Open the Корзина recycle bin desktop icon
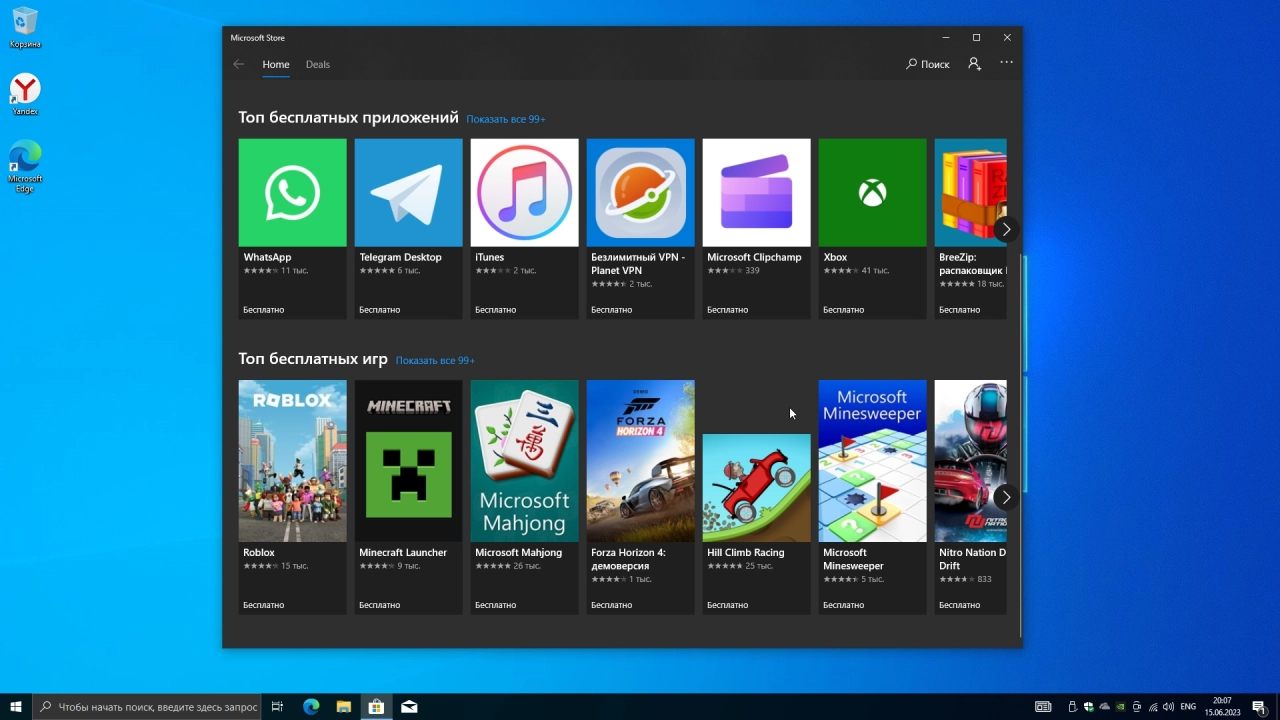The image size is (1280, 720). [25, 27]
